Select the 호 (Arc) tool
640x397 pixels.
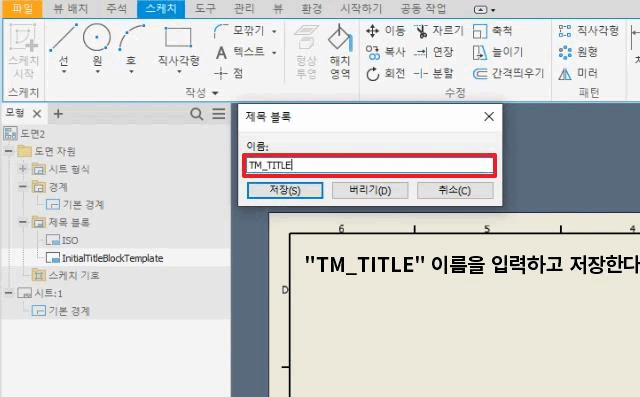pos(131,45)
